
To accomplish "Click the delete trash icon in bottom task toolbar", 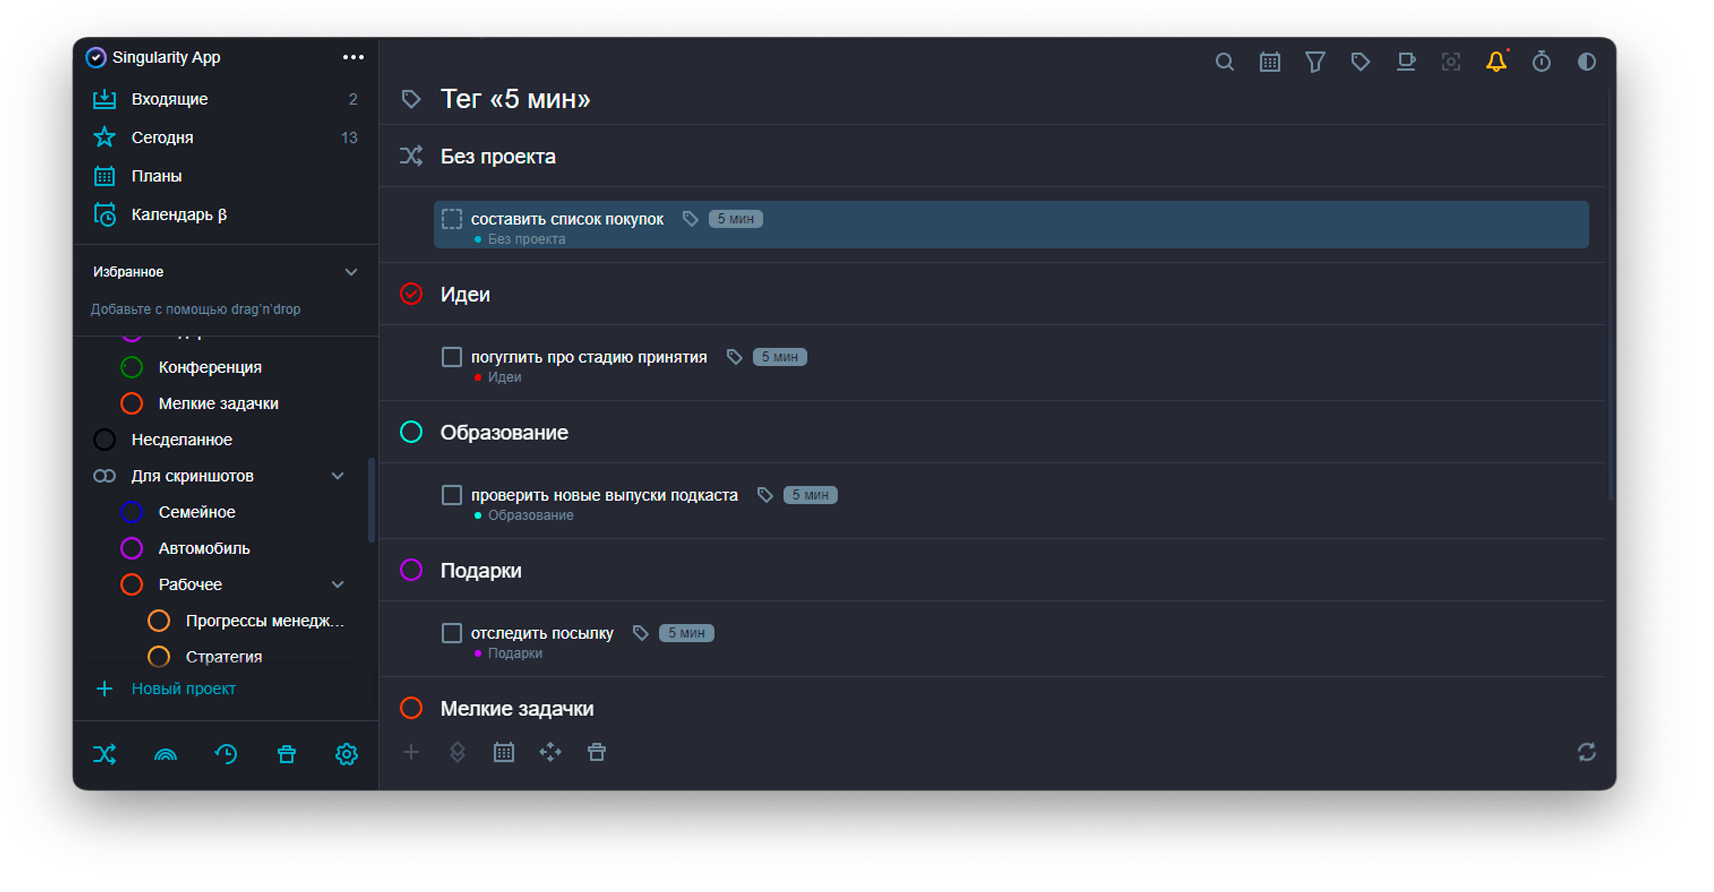I will [x=597, y=752].
